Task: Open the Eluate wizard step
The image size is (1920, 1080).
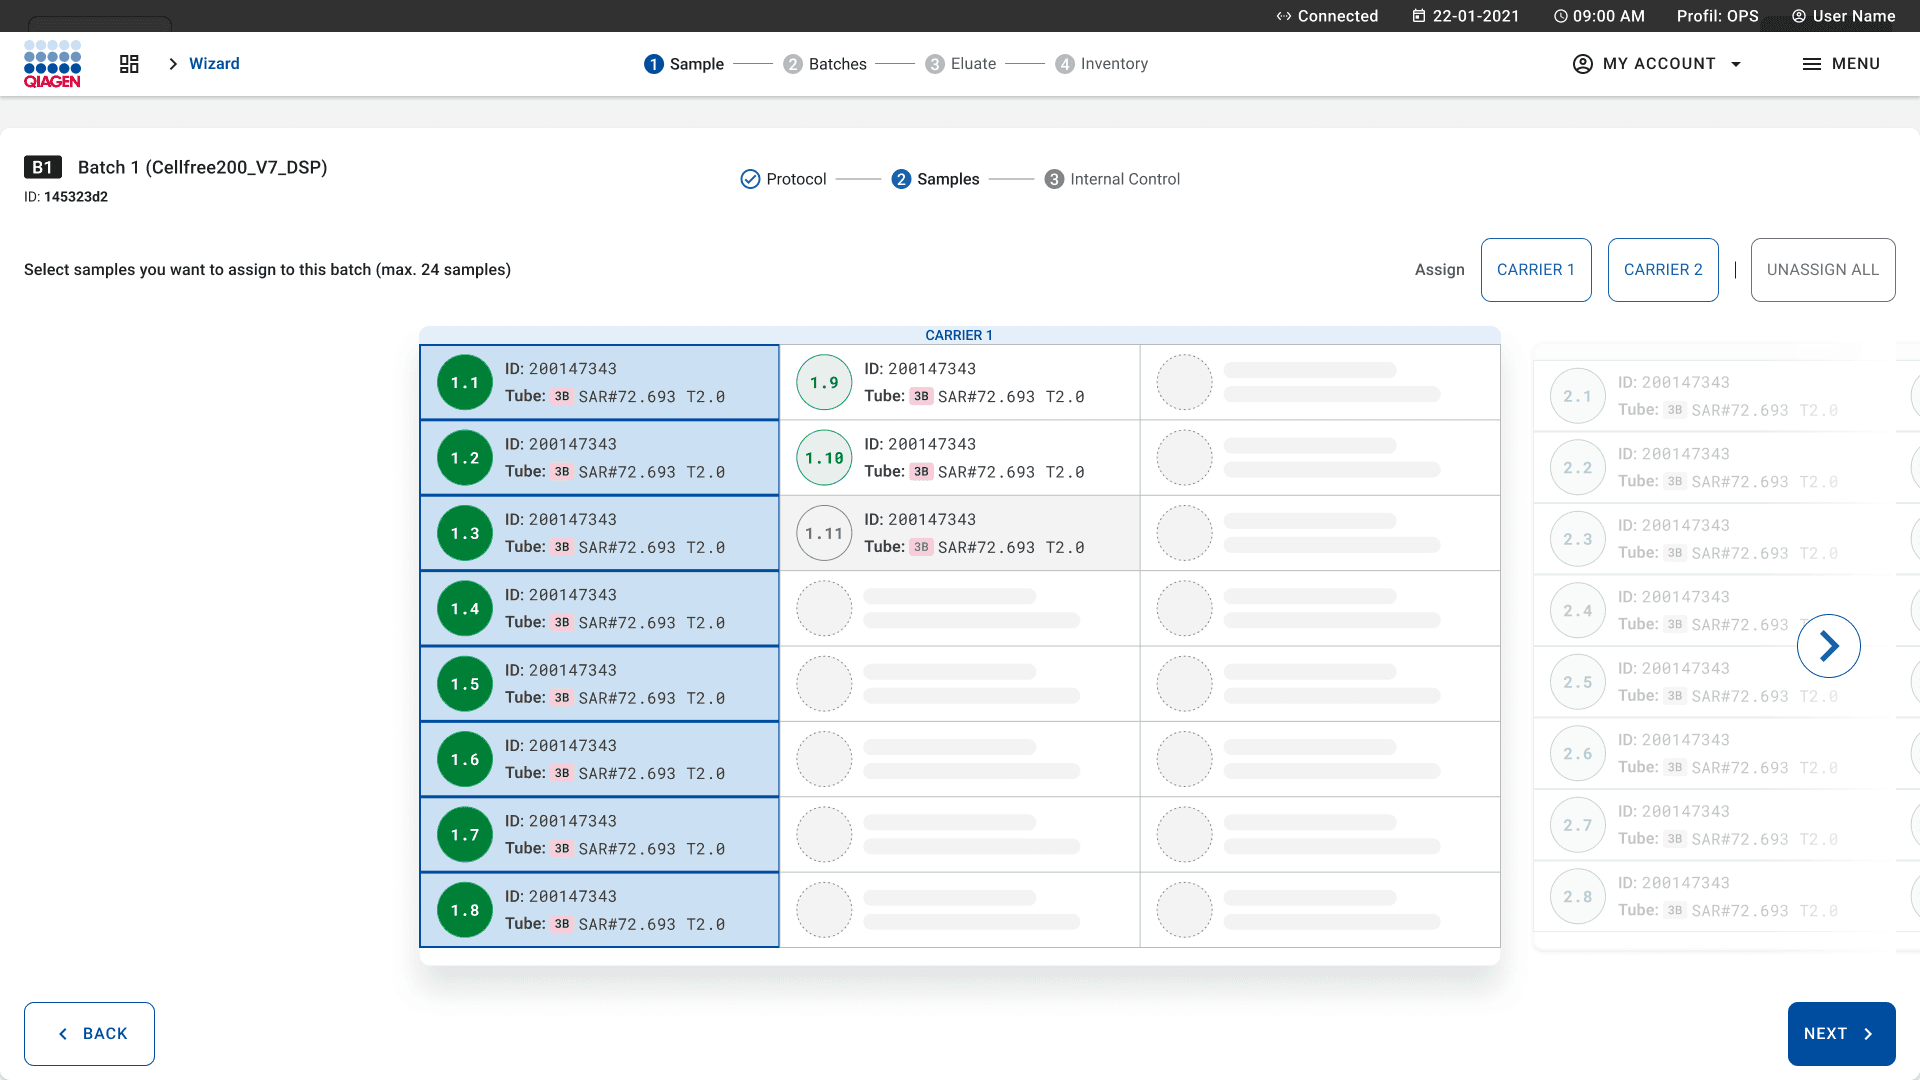Action: (960, 64)
